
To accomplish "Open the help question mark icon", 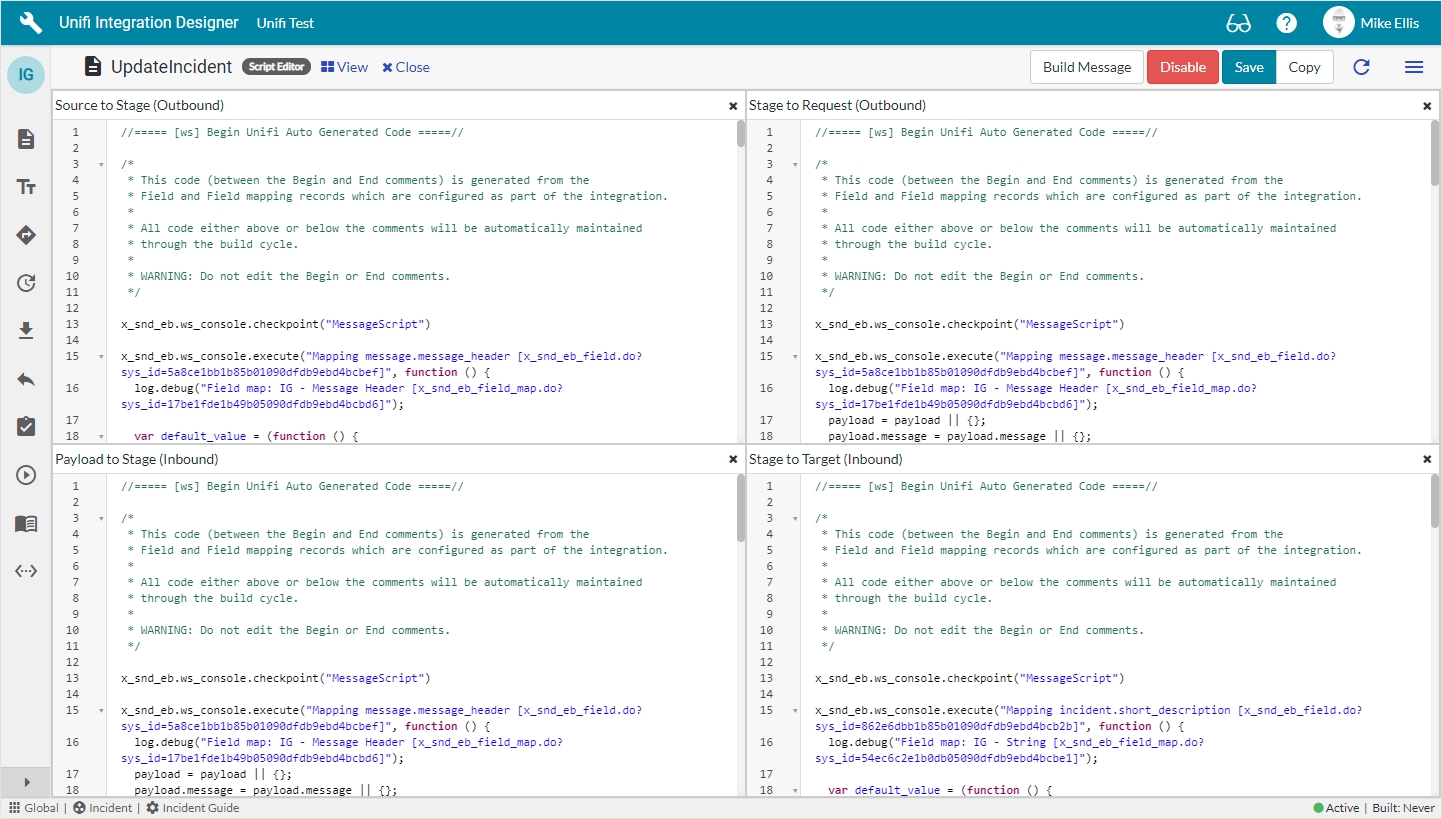I will pyautogui.click(x=1287, y=23).
